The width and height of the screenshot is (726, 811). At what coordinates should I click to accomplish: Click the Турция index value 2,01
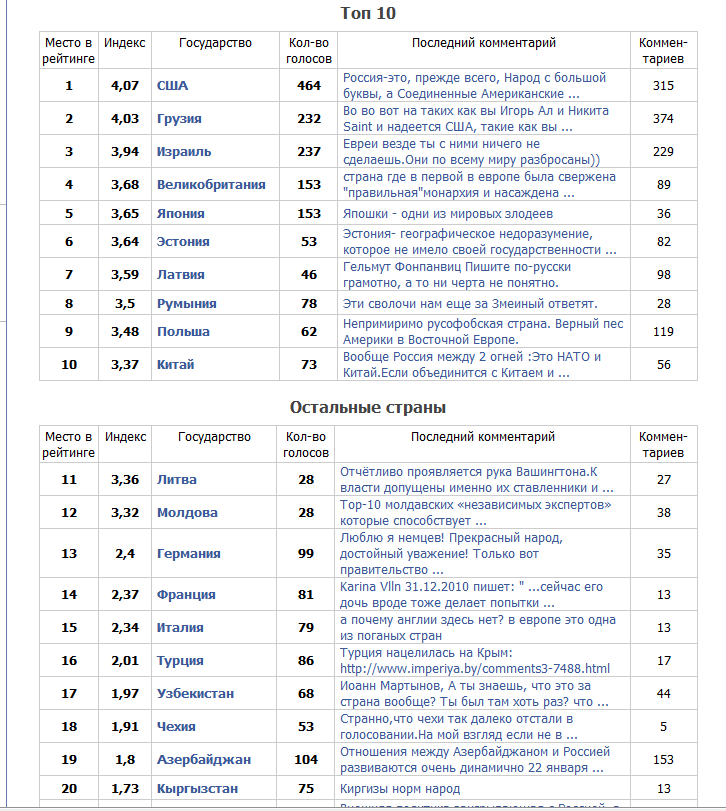[x=125, y=660]
